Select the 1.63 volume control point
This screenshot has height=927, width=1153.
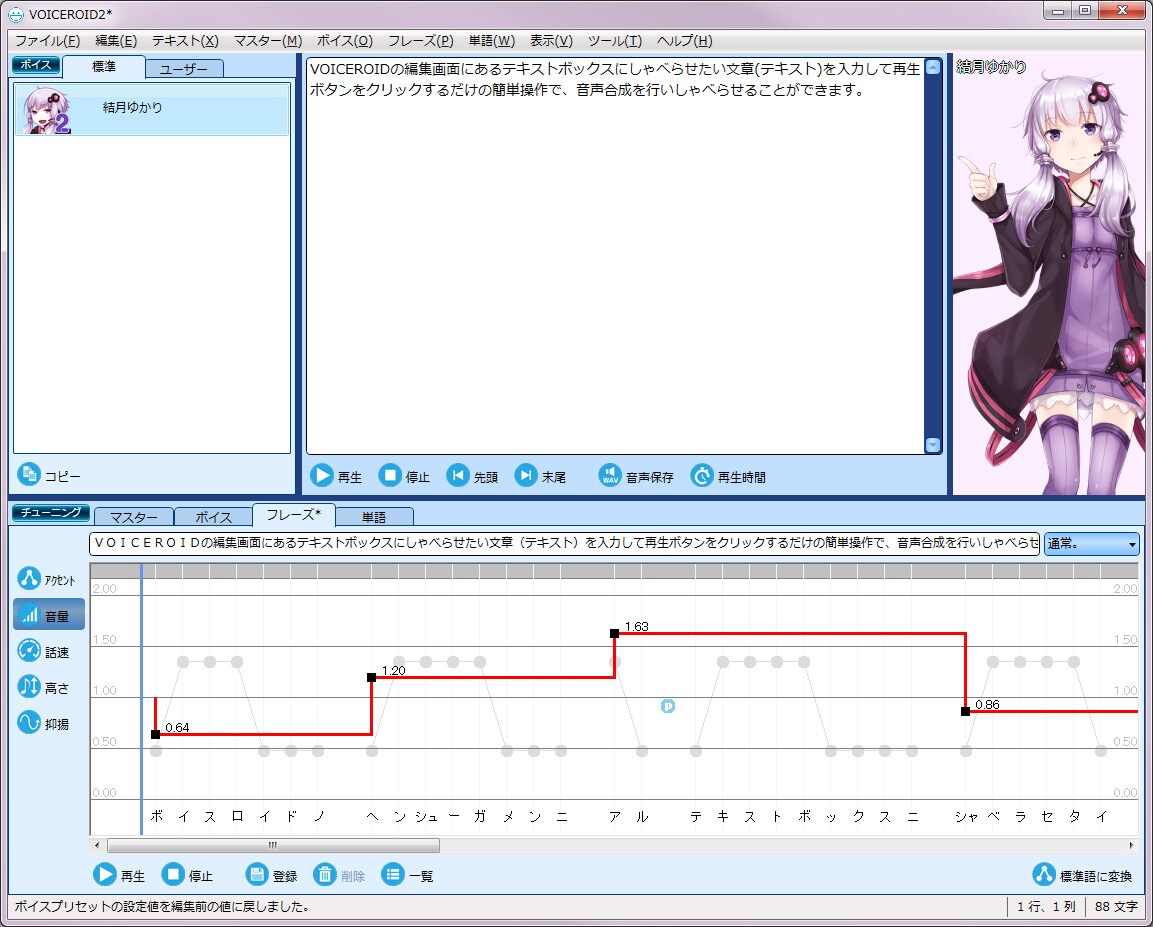pyautogui.click(x=614, y=633)
